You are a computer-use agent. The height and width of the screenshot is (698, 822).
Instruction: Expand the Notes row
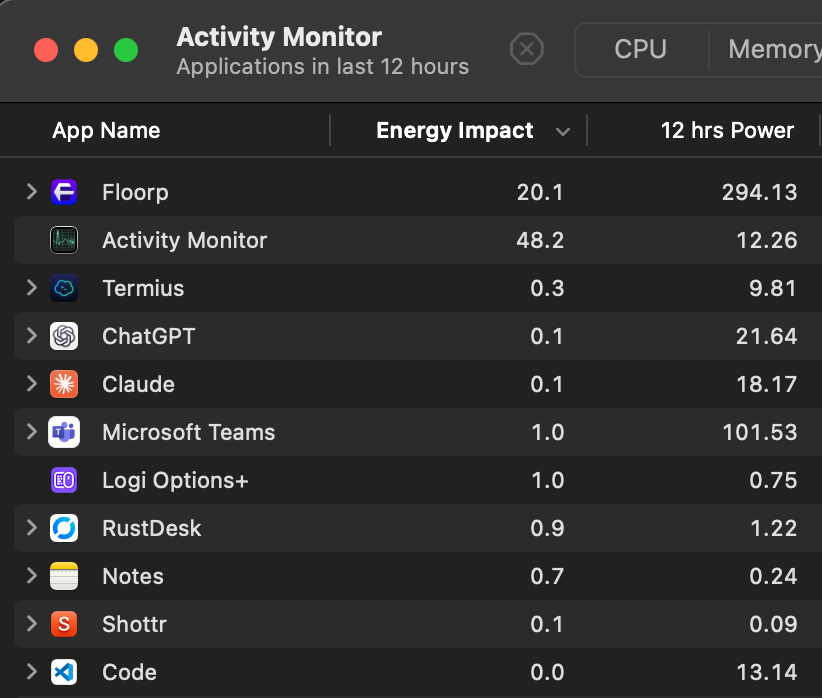click(x=31, y=576)
